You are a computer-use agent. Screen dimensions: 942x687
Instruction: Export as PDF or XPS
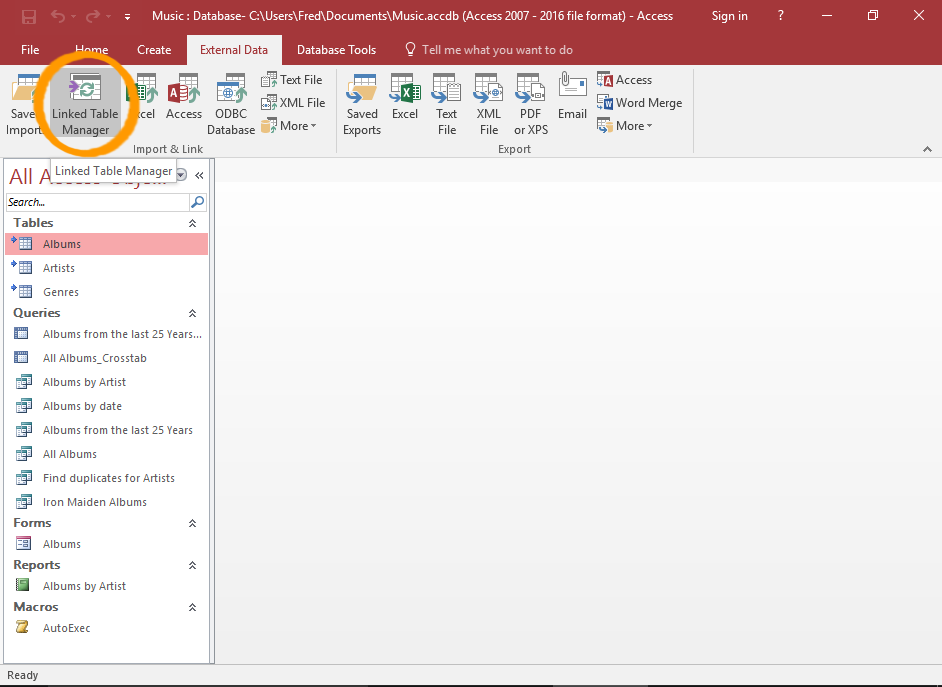531,104
